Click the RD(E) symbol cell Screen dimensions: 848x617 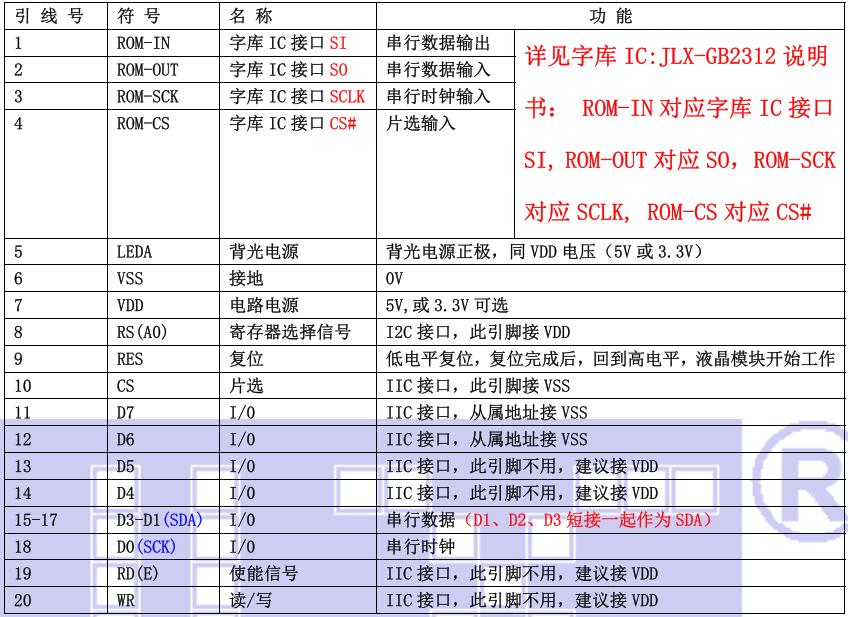point(137,573)
